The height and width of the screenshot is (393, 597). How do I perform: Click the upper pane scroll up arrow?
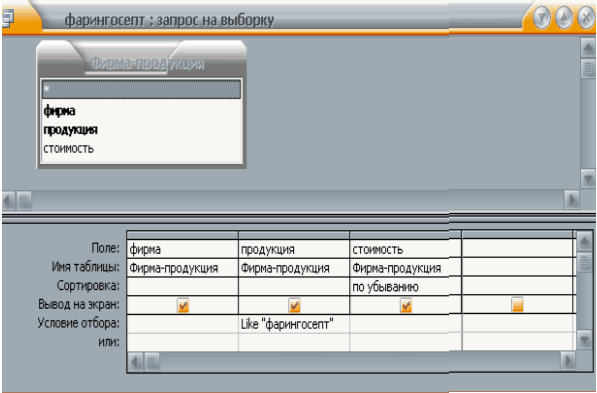[588, 48]
